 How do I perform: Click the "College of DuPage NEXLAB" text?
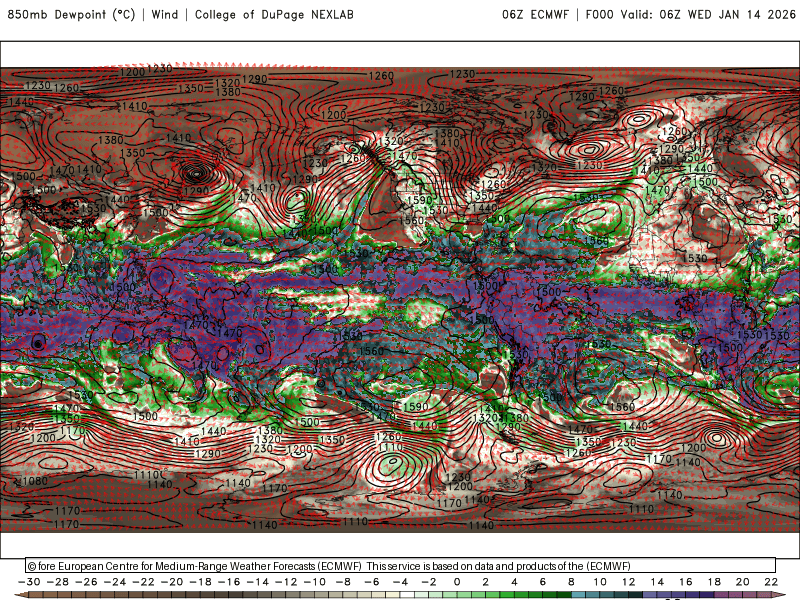tap(274, 14)
